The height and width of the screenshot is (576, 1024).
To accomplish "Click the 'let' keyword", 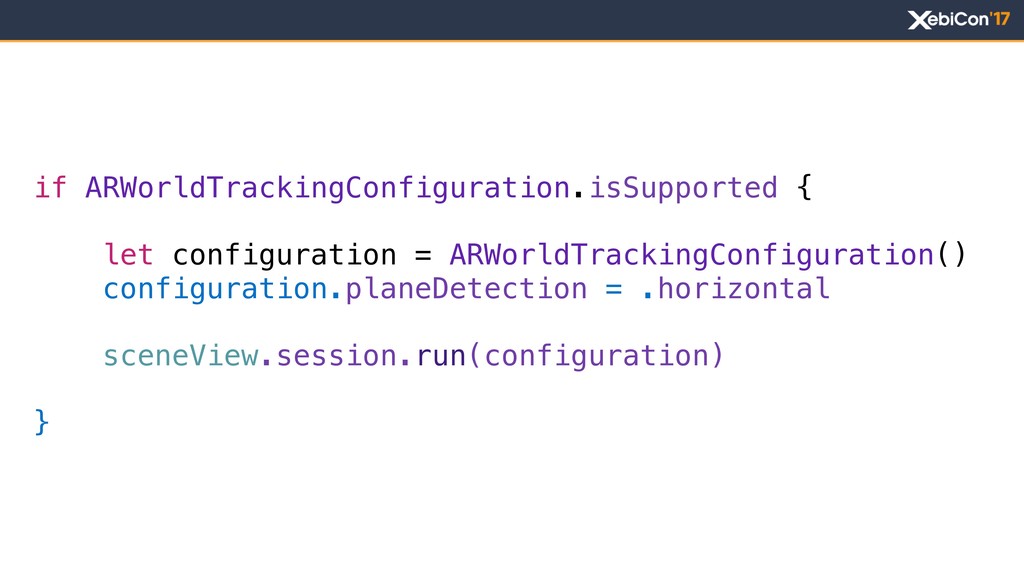I will pos(129,255).
